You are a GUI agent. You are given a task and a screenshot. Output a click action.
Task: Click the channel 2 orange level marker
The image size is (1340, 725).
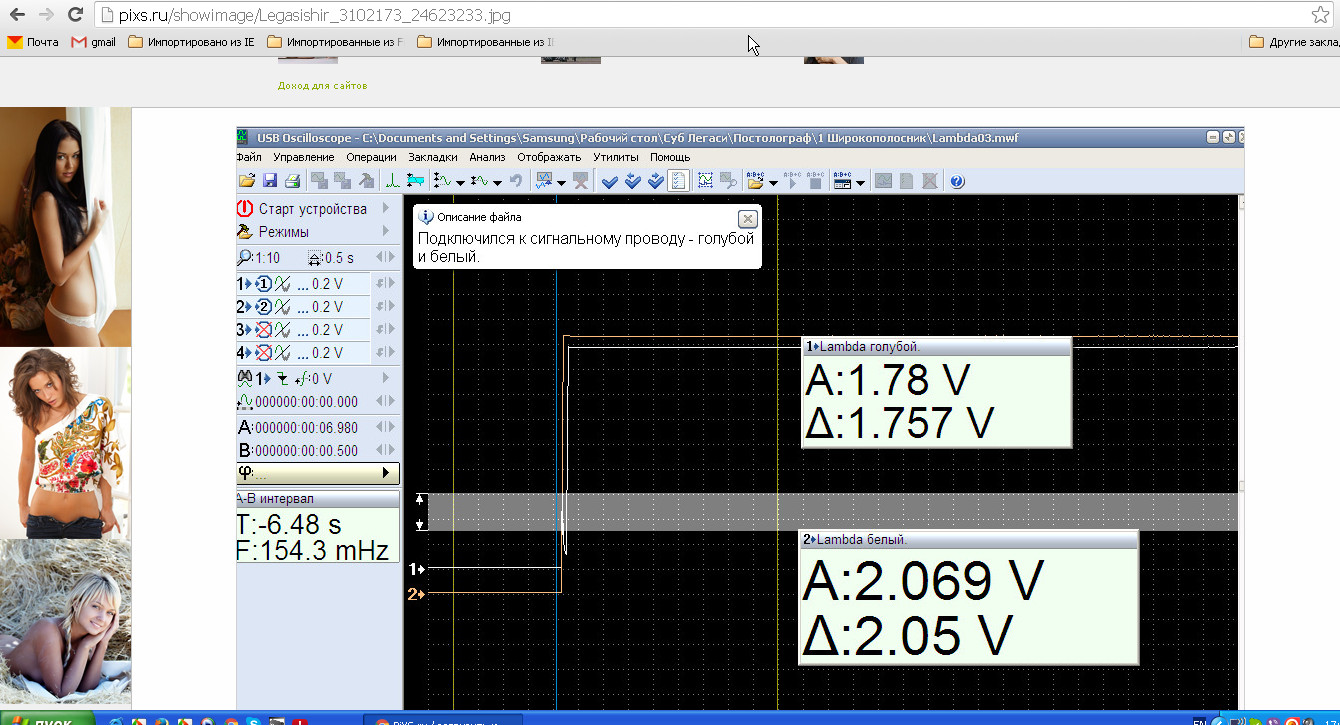tap(416, 594)
